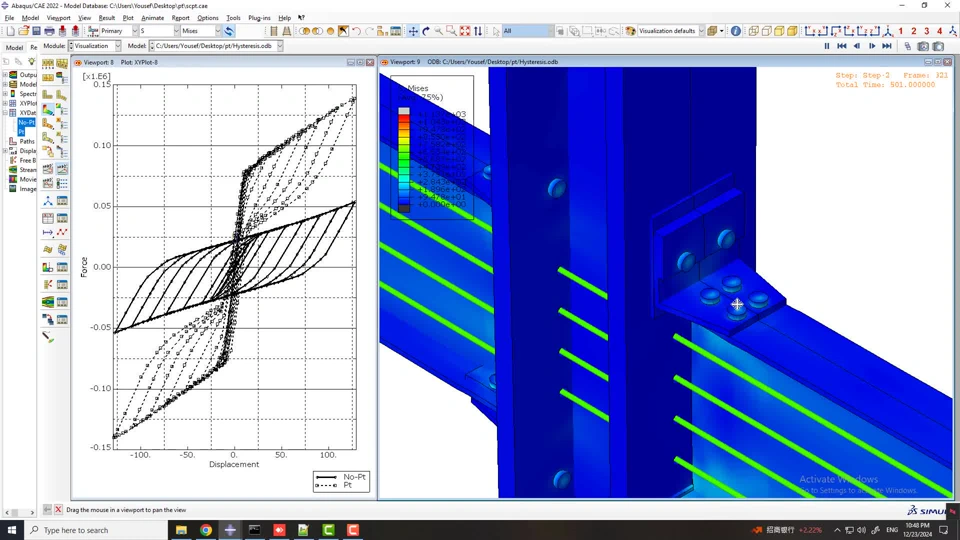Open the Plug-ins menu
960x540 pixels.
(x=259, y=18)
